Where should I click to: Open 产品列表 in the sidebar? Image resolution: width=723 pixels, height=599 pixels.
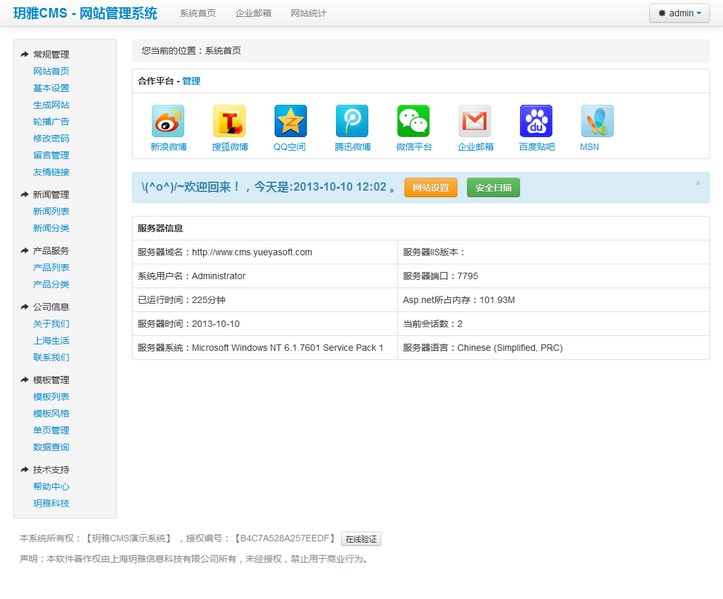click(51, 267)
